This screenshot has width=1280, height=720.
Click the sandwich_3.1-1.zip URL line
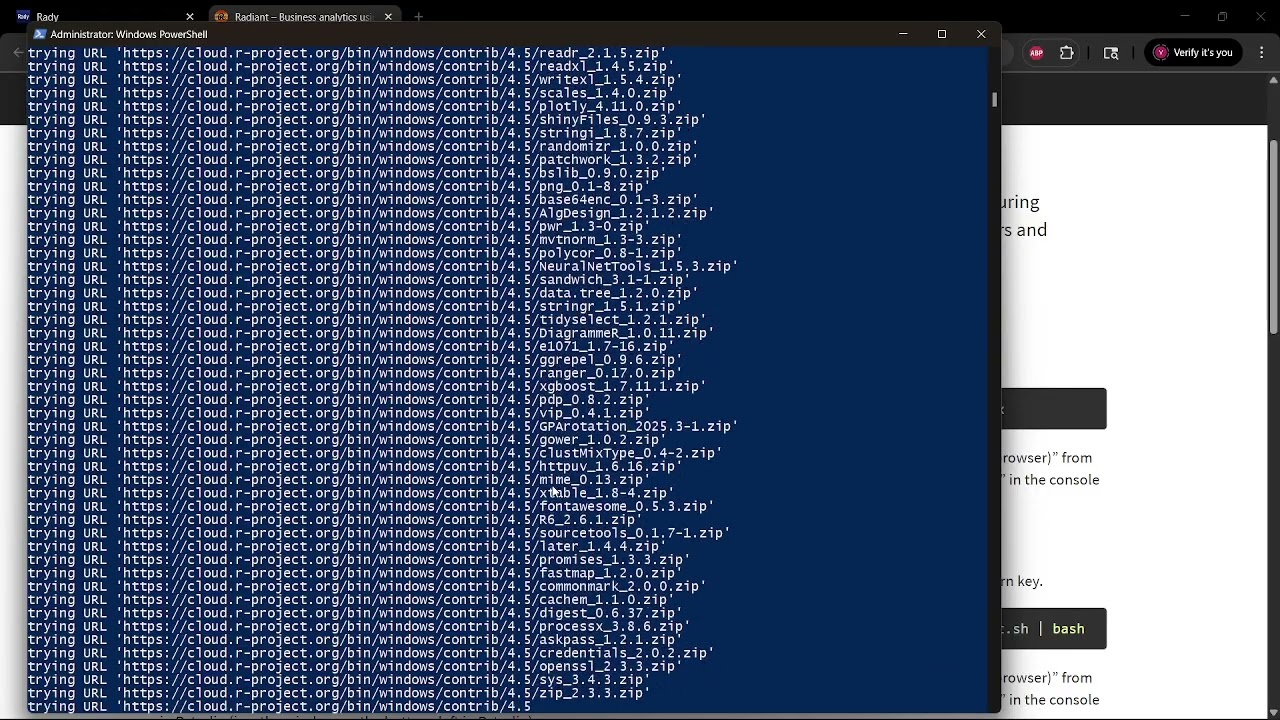pos(359,280)
